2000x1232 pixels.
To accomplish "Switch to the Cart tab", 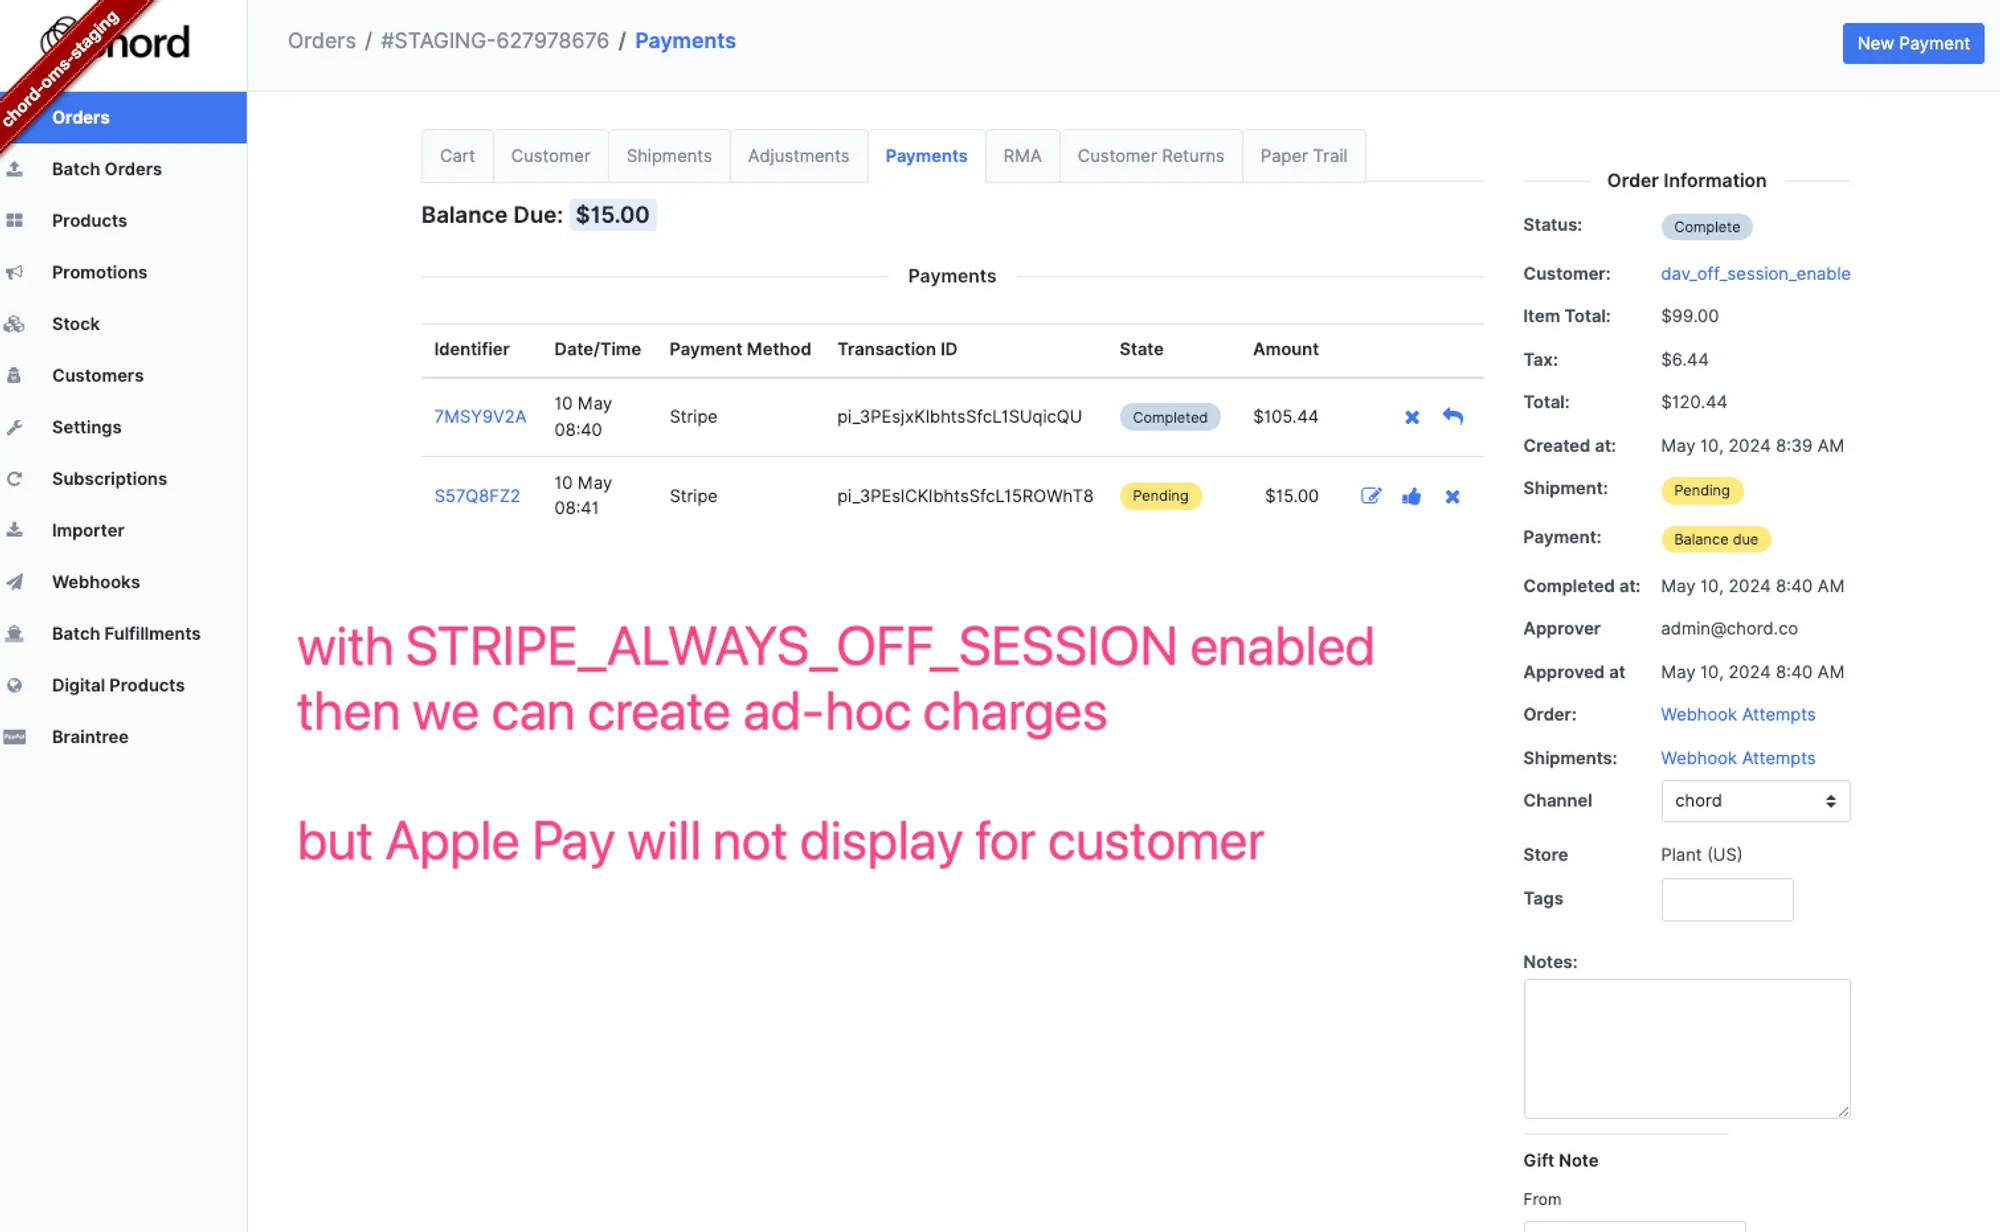I will tap(457, 156).
